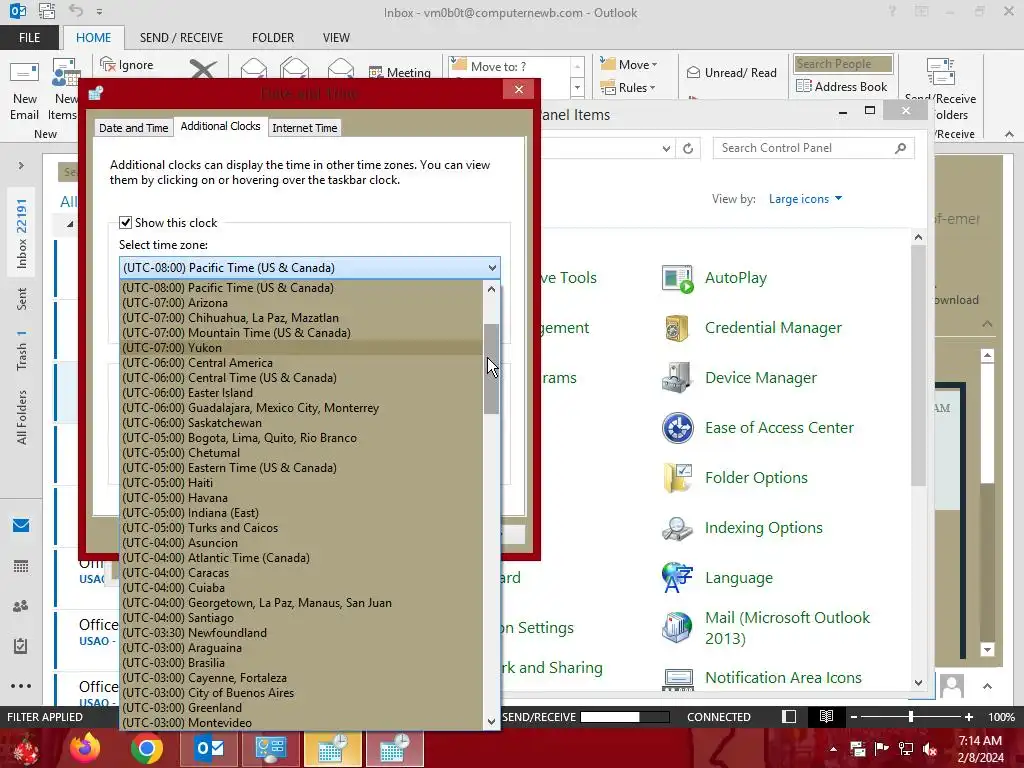Screen dimensions: 1024x768
Task: Open the Move dropdown arrow
Action: 654,65
